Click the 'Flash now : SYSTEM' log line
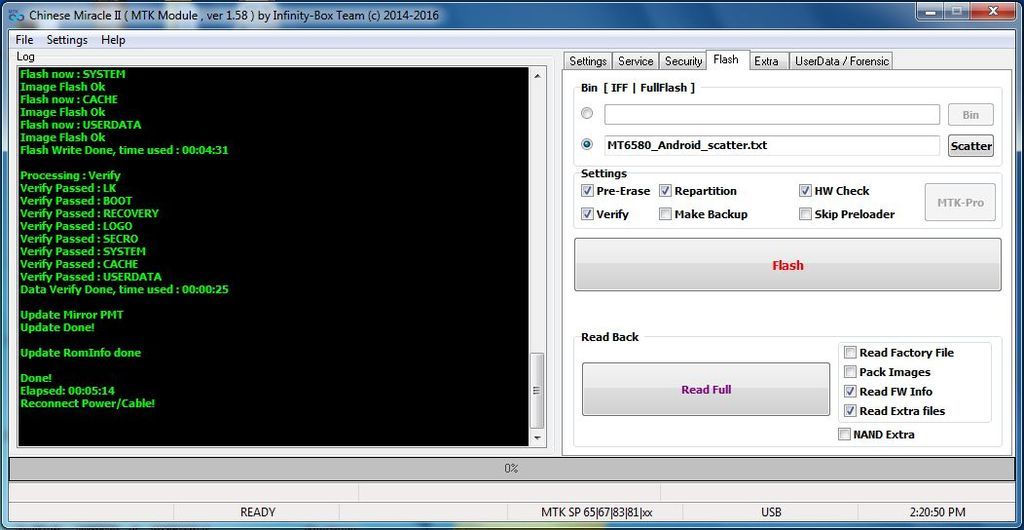1024x530 pixels. click(x=72, y=74)
